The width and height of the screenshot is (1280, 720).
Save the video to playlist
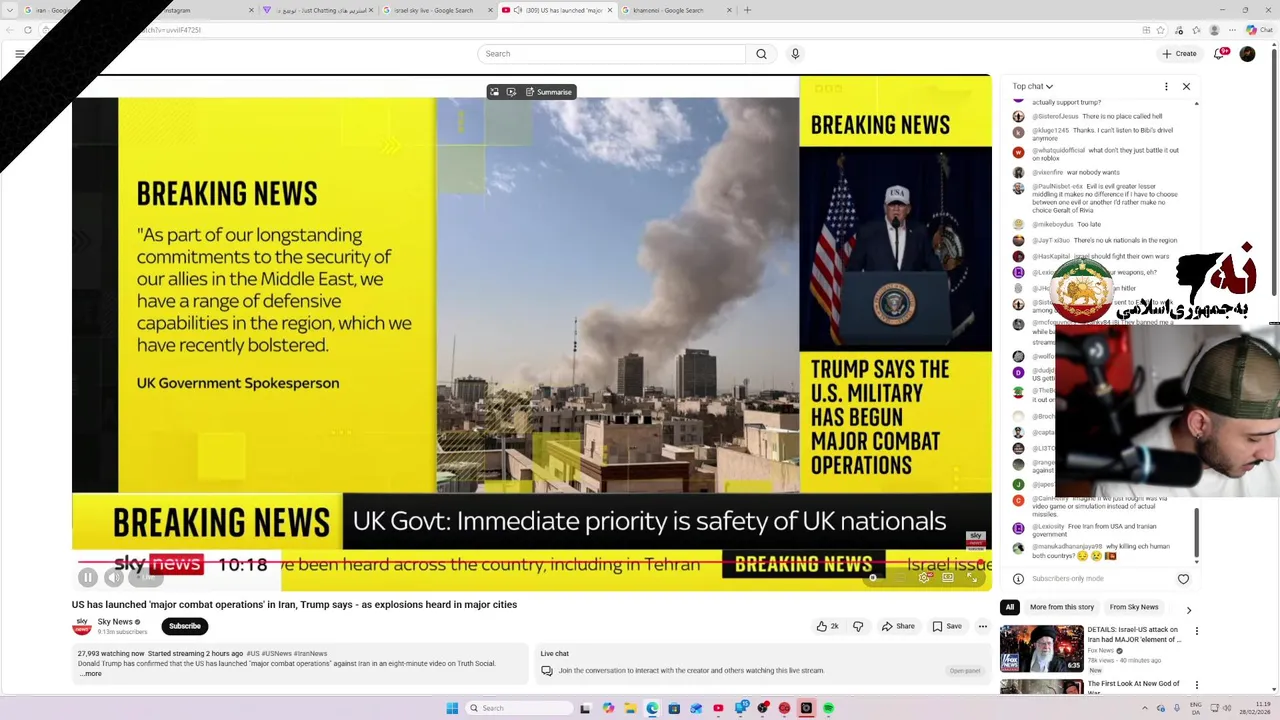coord(947,626)
